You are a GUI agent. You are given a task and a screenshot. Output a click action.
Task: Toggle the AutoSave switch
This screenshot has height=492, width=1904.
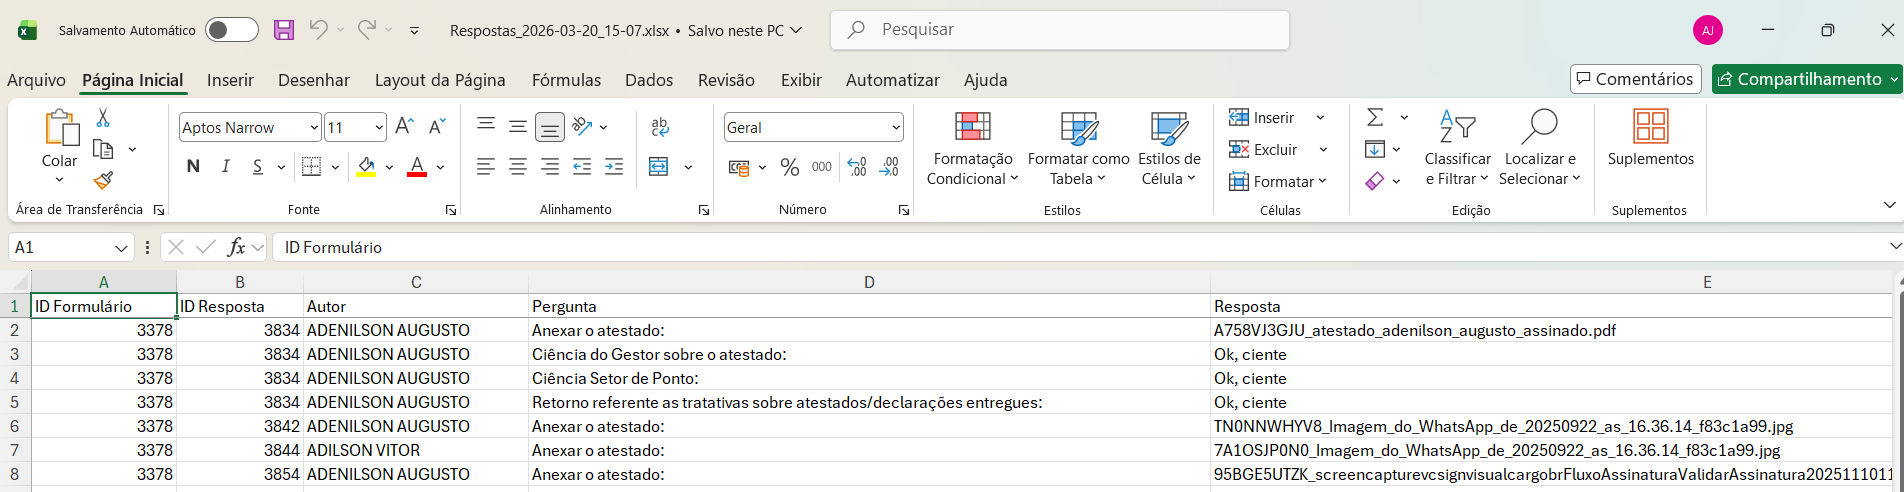[x=232, y=30]
